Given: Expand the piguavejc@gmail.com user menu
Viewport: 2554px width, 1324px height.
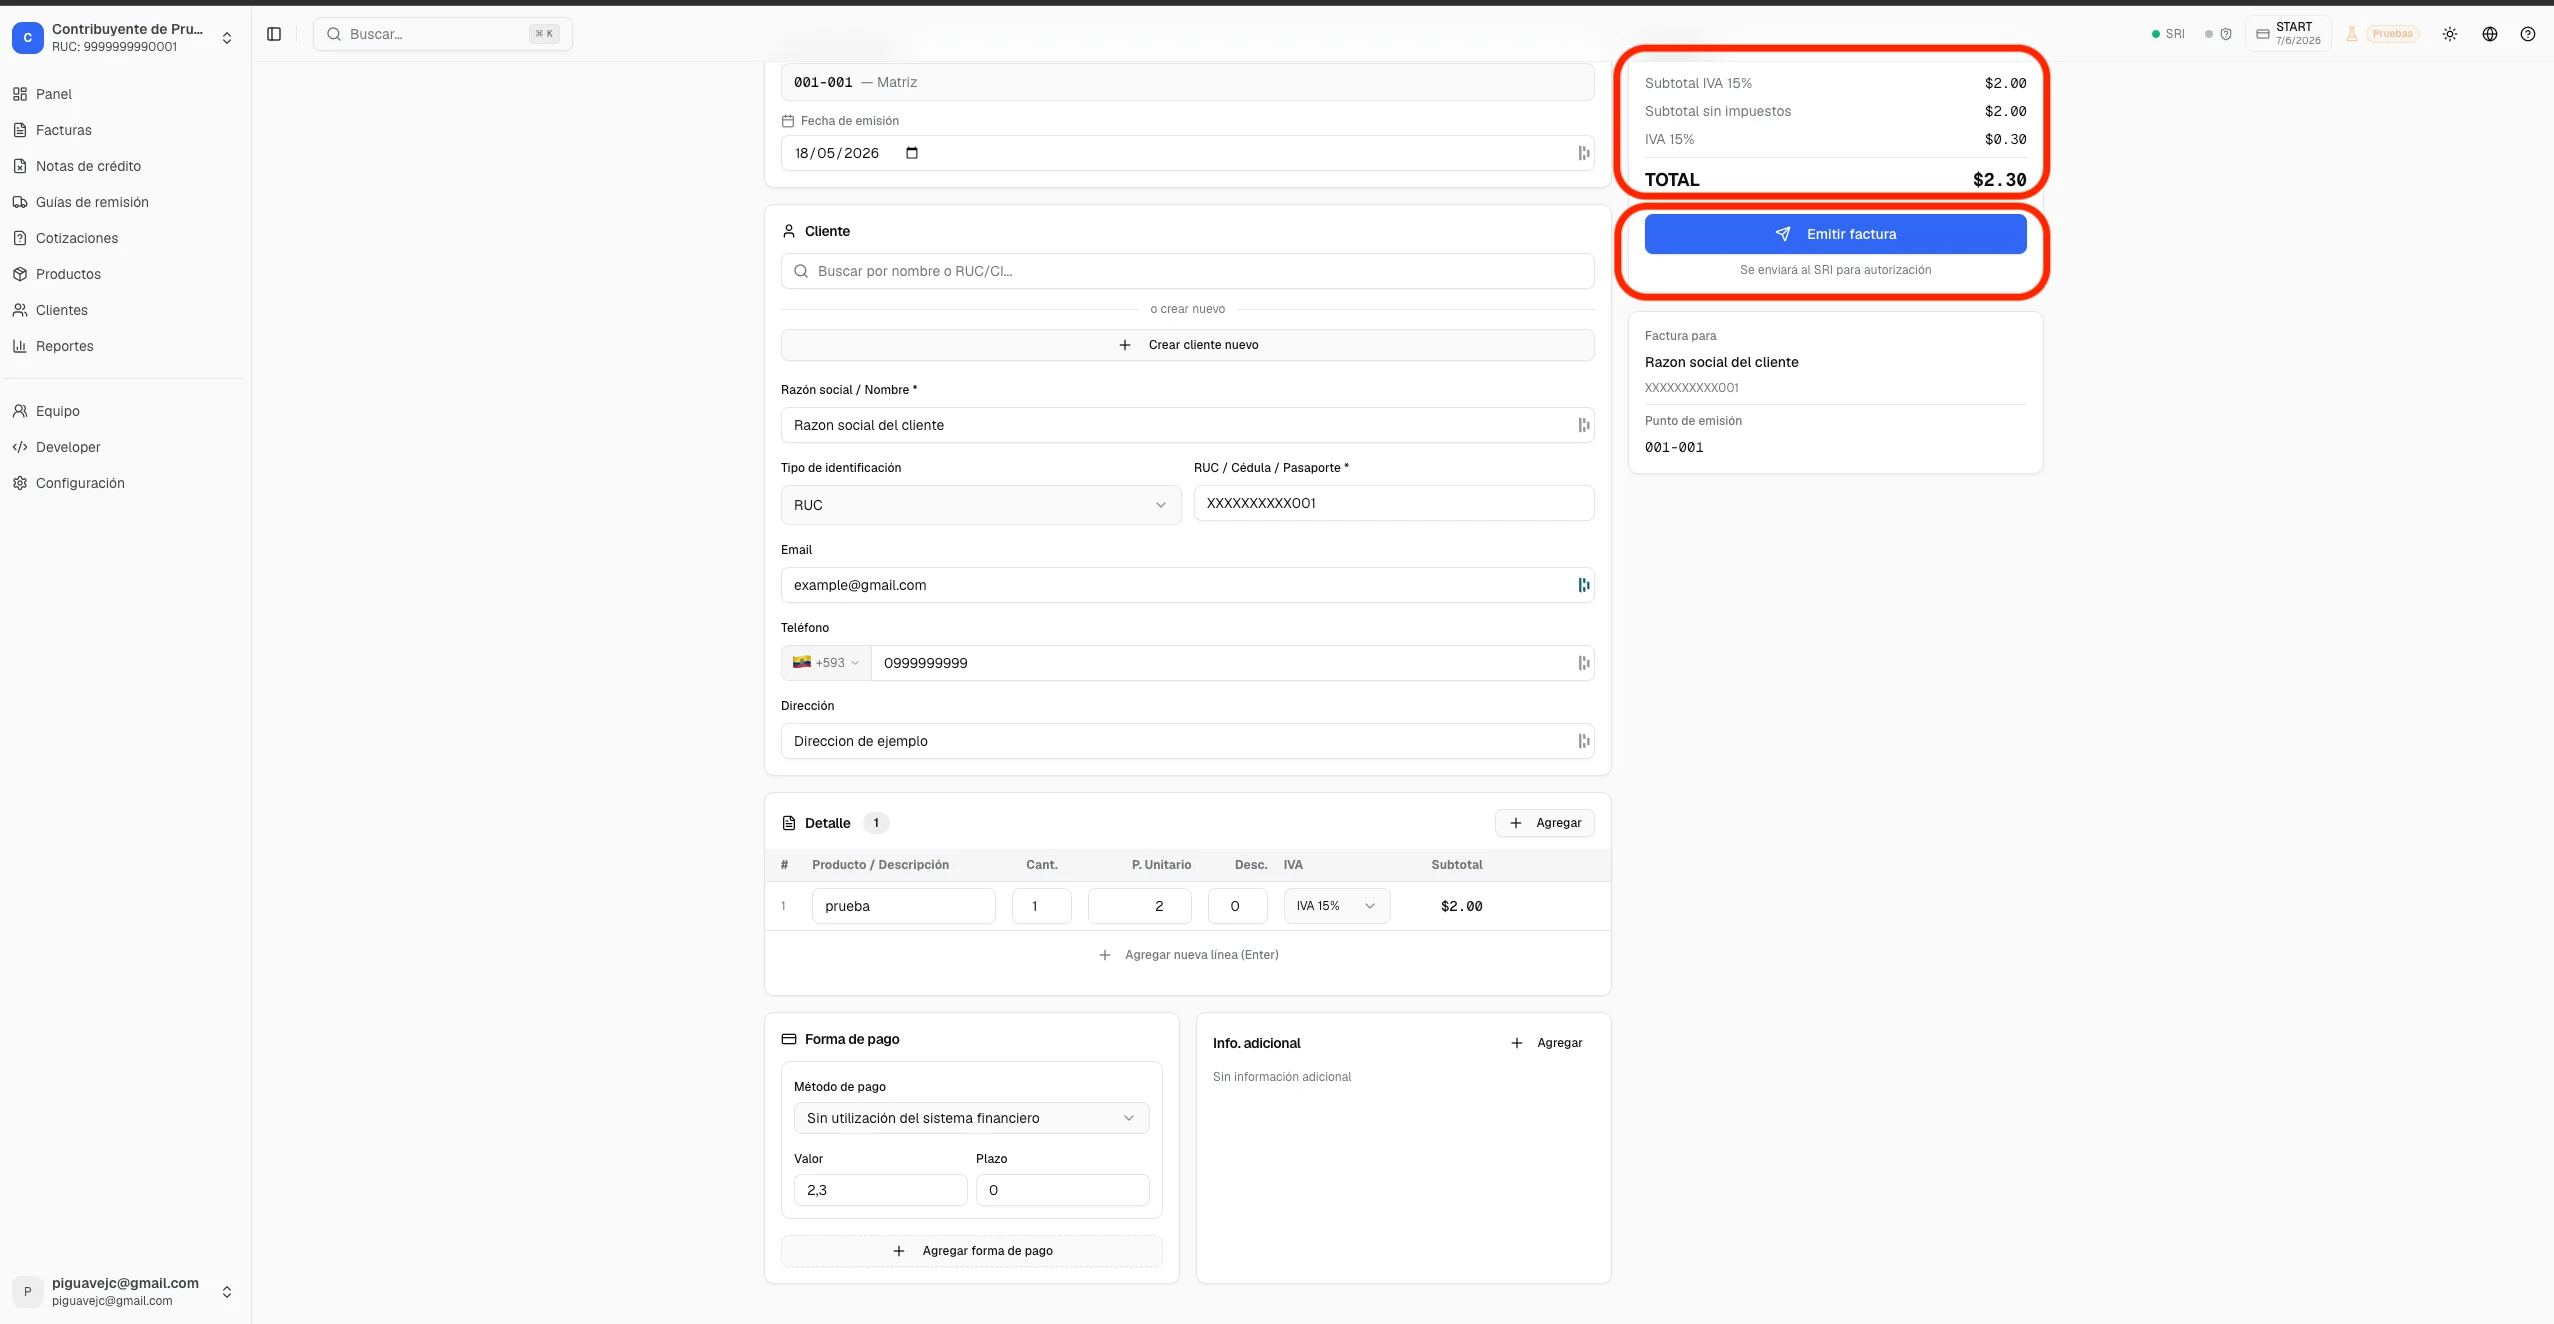Looking at the screenshot, I should tap(125, 1291).
